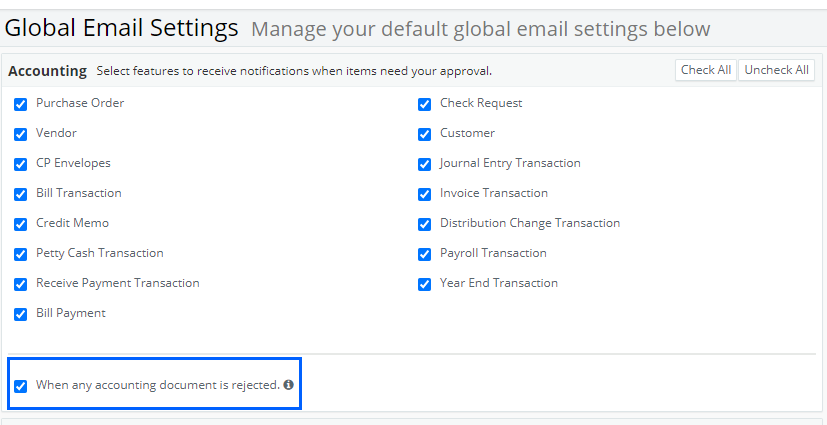Viewport: 827px width, 425px height.
Task: Toggle Distribution Change Transaction checkbox
Action: tap(425, 224)
